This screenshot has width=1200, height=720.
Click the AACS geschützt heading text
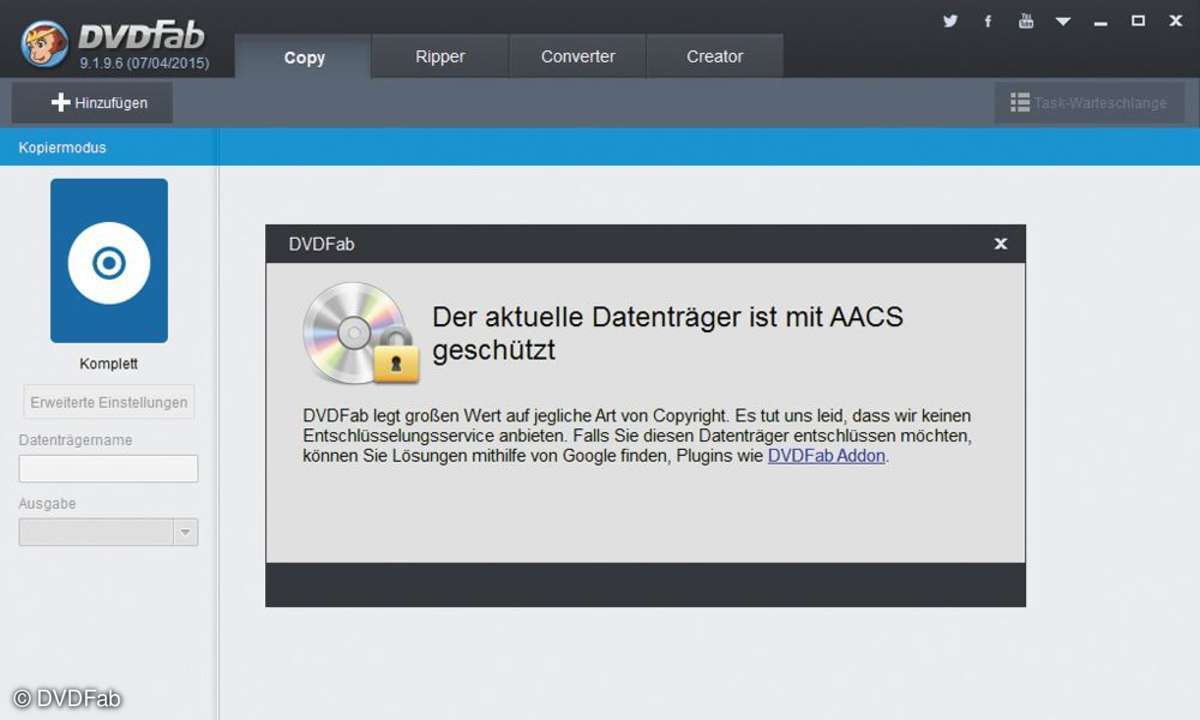667,334
